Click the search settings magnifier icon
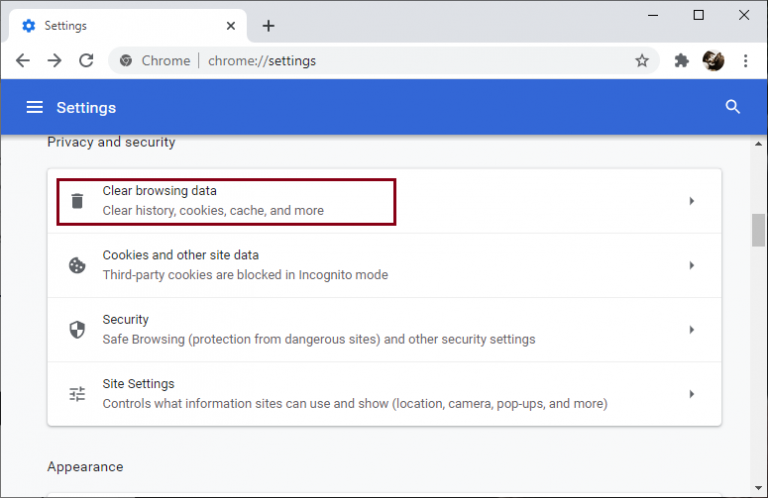This screenshot has width=768, height=498. (732, 107)
